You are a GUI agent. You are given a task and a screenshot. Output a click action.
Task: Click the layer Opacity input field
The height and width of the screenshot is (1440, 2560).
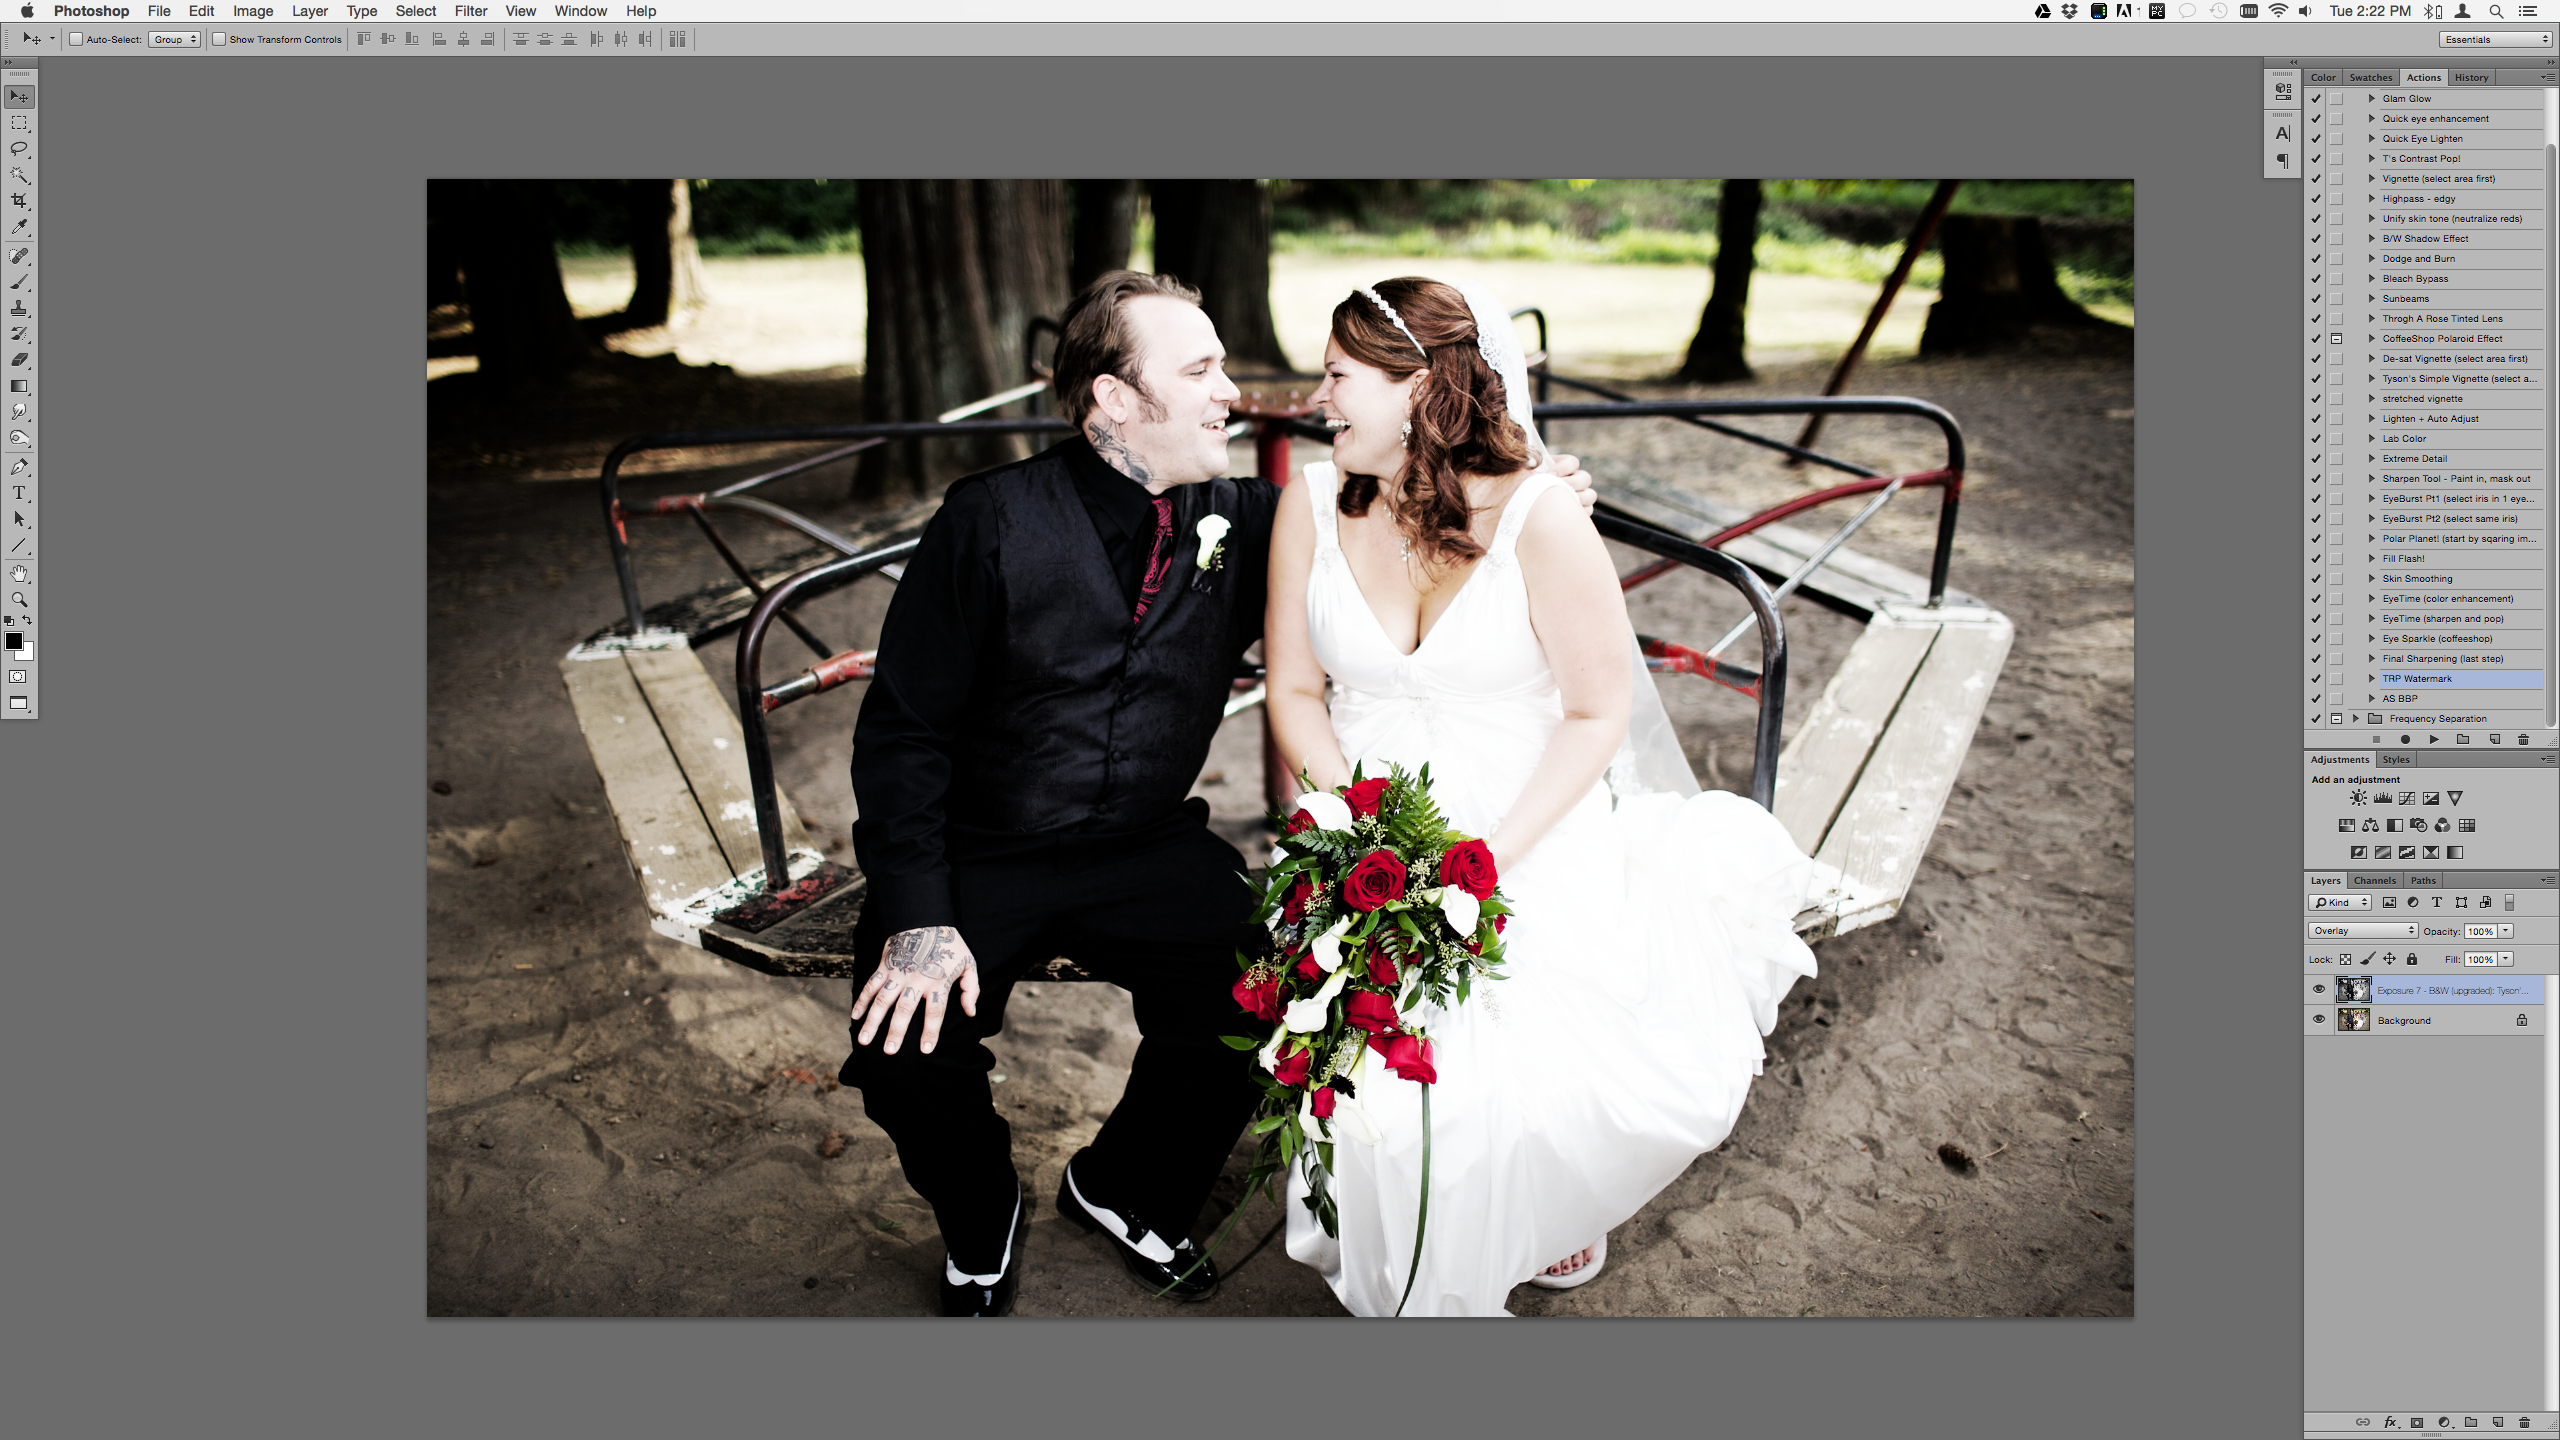tap(2480, 931)
